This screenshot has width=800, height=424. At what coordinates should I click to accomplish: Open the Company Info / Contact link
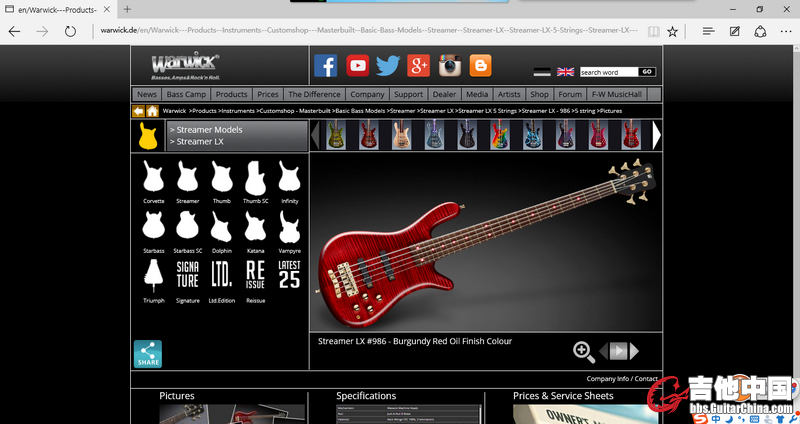[x=622, y=379]
